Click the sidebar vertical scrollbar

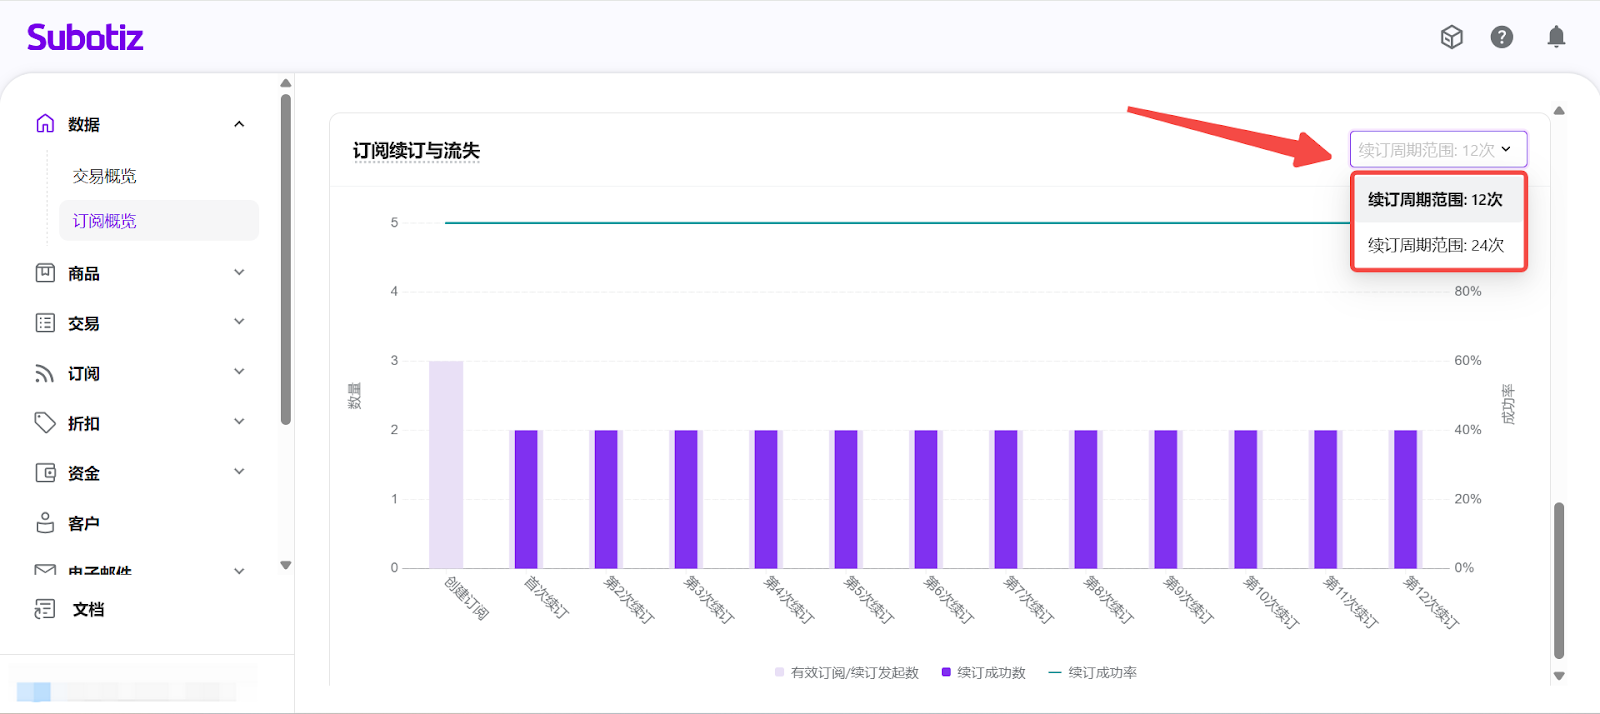[286, 260]
